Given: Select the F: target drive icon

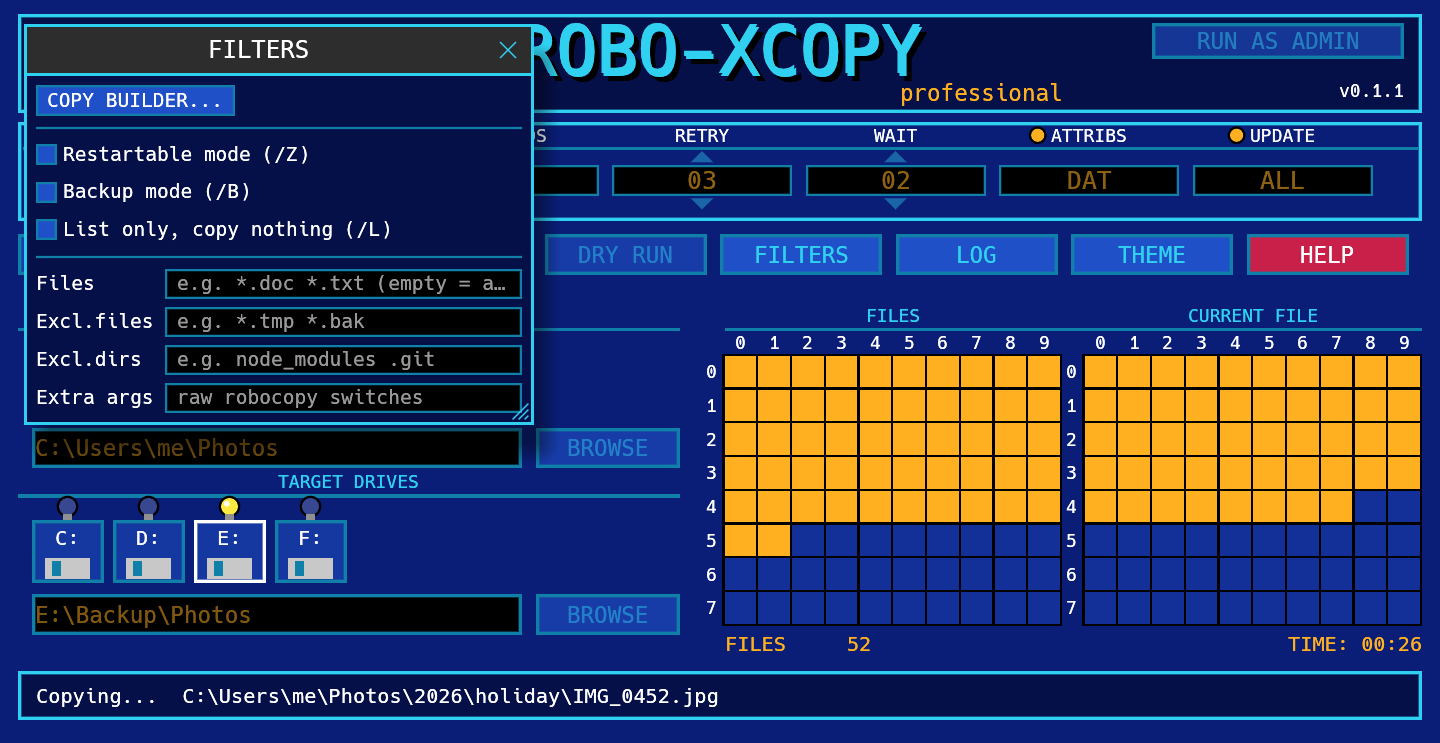Looking at the screenshot, I should click(311, 551).
